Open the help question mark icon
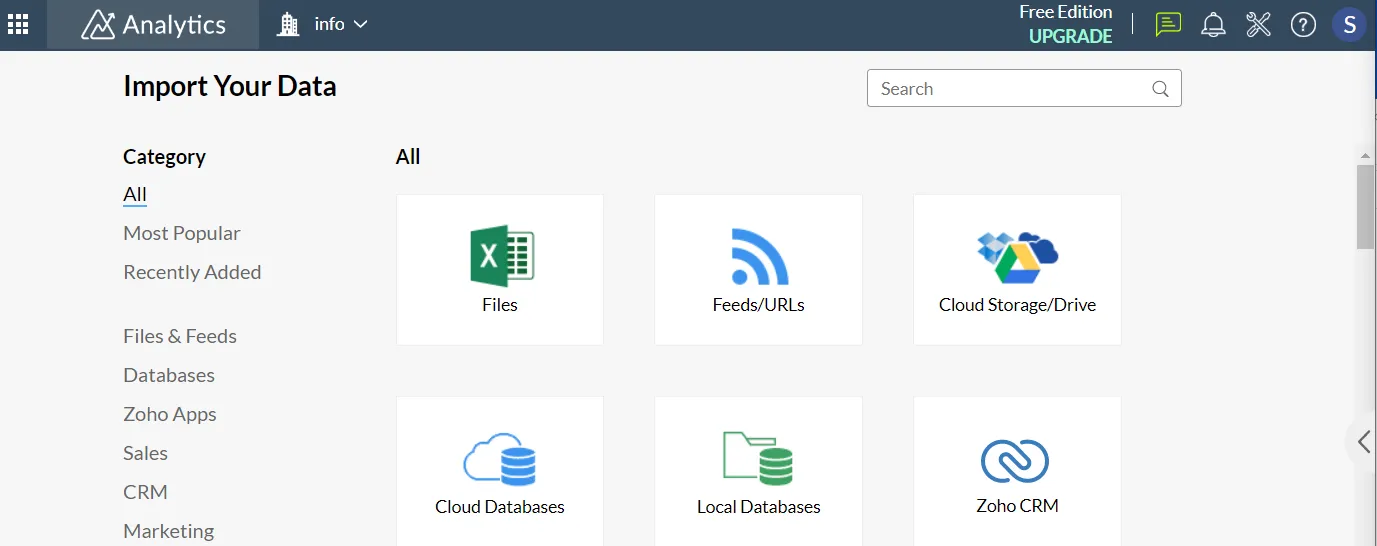Viewport: 1377px width, 546px height. coord(1303,25)
